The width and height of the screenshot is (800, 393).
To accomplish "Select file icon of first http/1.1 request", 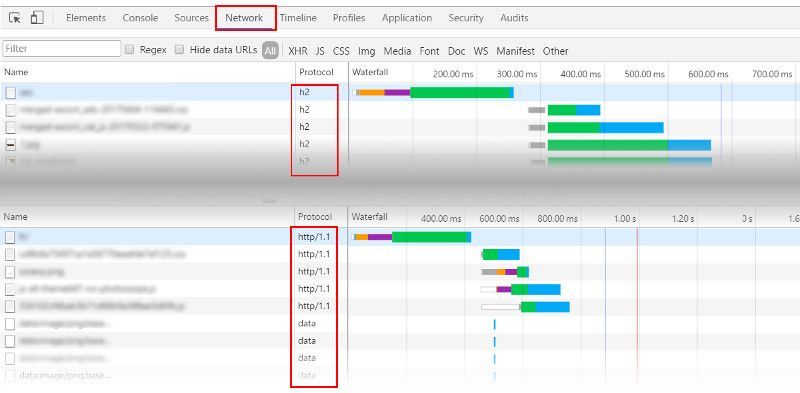I will point(10,237).
